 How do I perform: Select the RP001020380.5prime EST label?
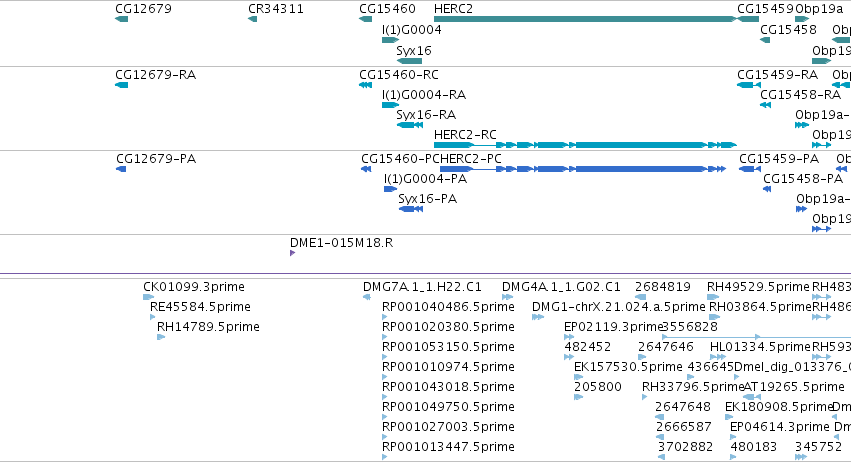click(448, 327)
